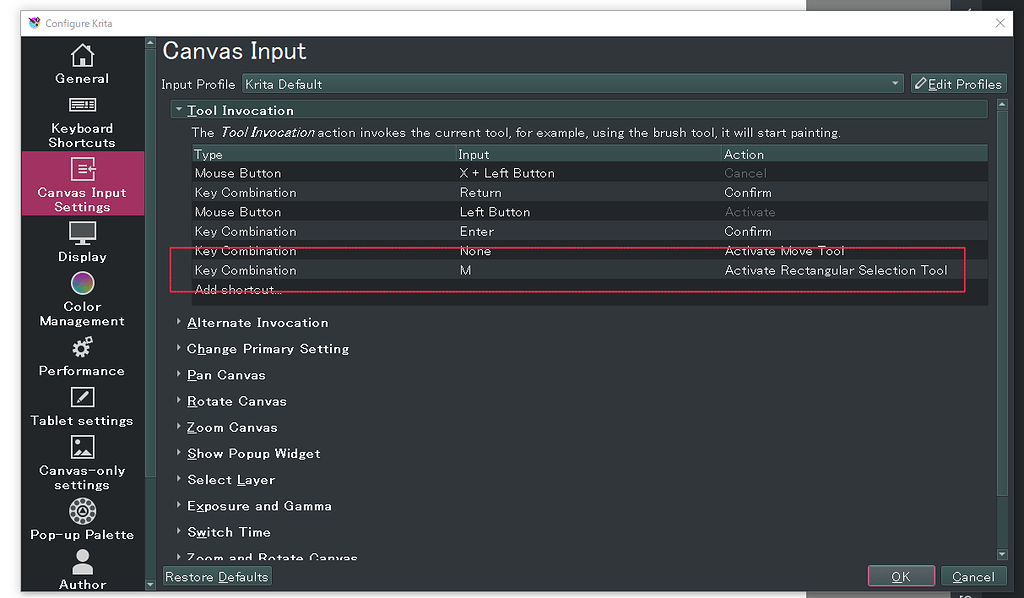The height and width of the screenshot is (598, 1024).
Task: Open the Input Profile dropdown
Action: (x=572, y=84)
